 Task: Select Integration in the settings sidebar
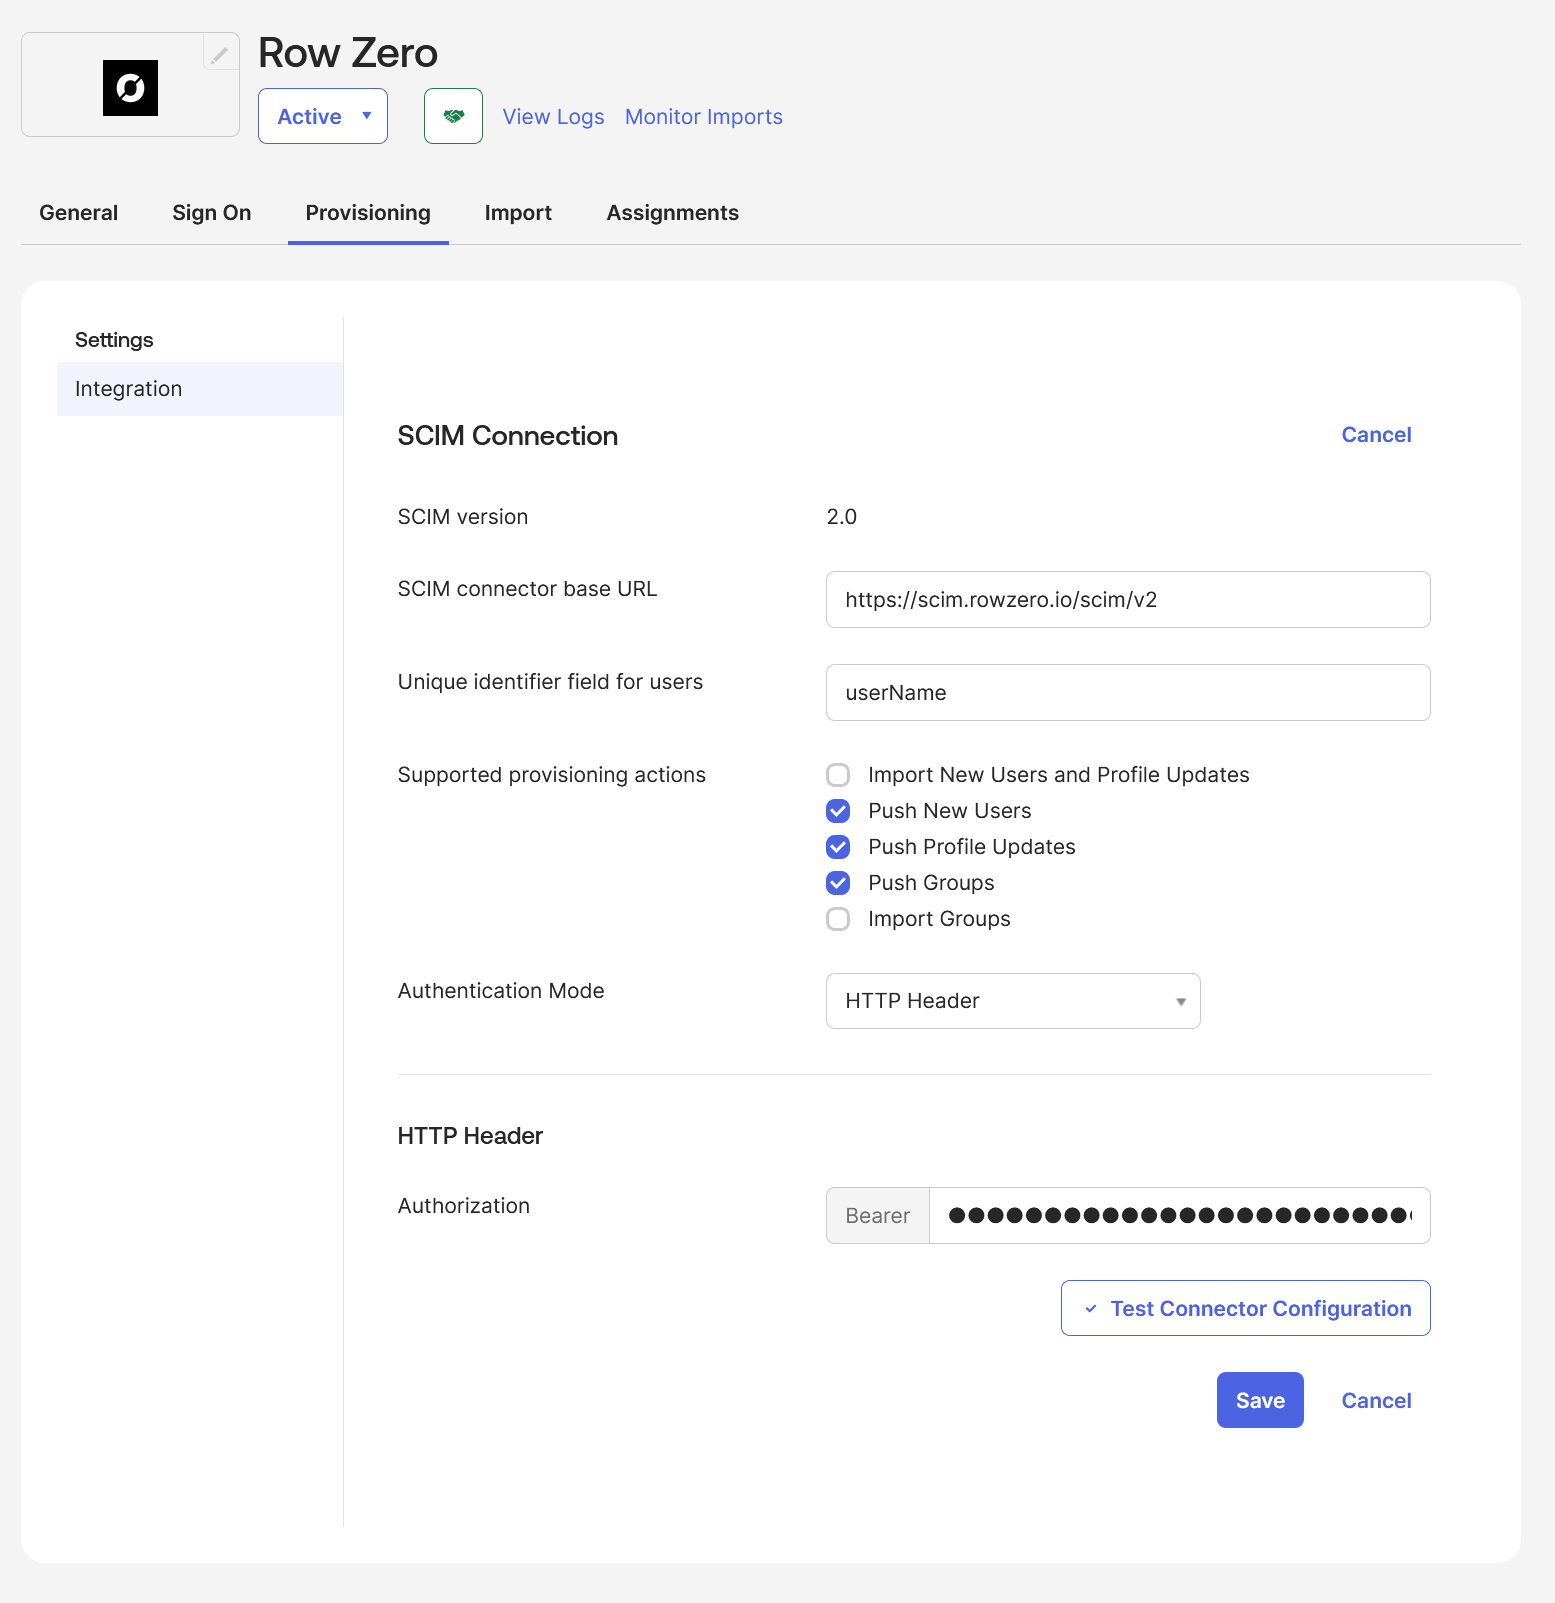coord(128,389)
